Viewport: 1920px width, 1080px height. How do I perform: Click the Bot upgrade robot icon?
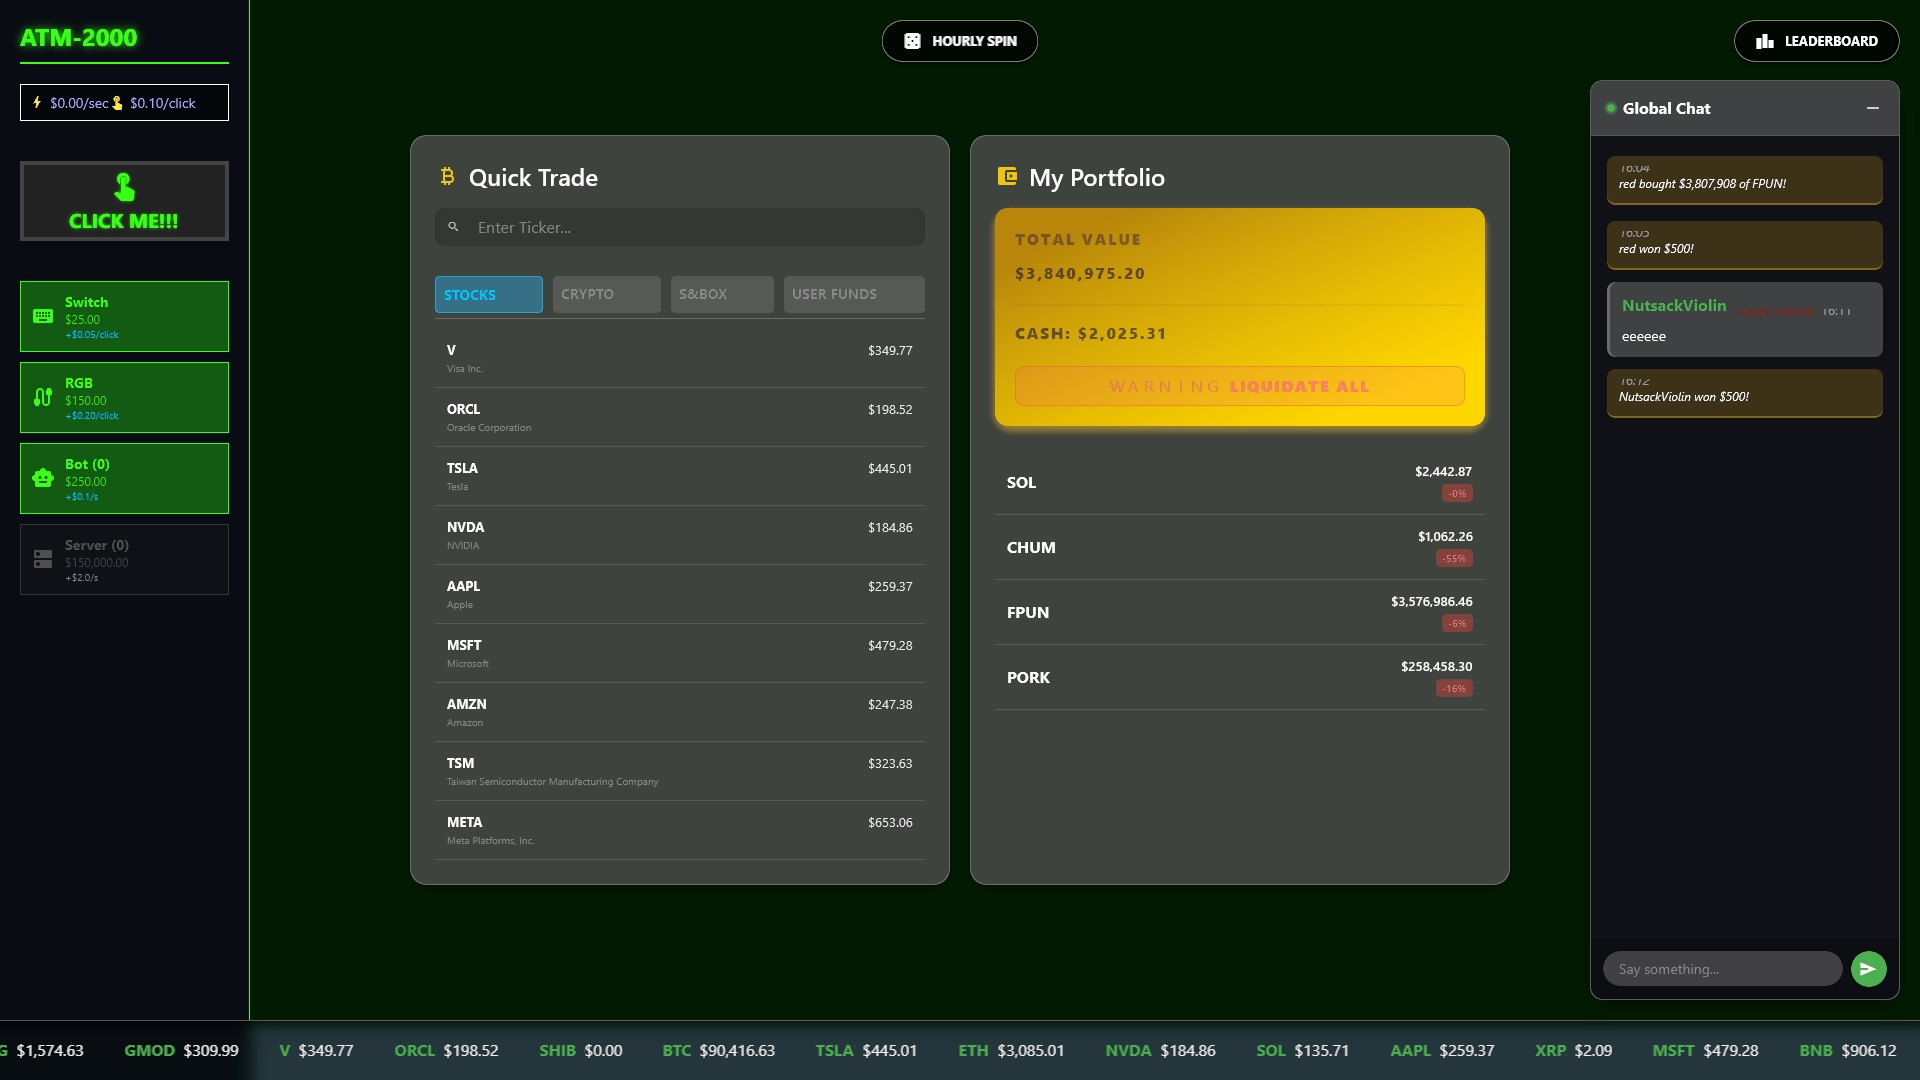tap(43, 479)
